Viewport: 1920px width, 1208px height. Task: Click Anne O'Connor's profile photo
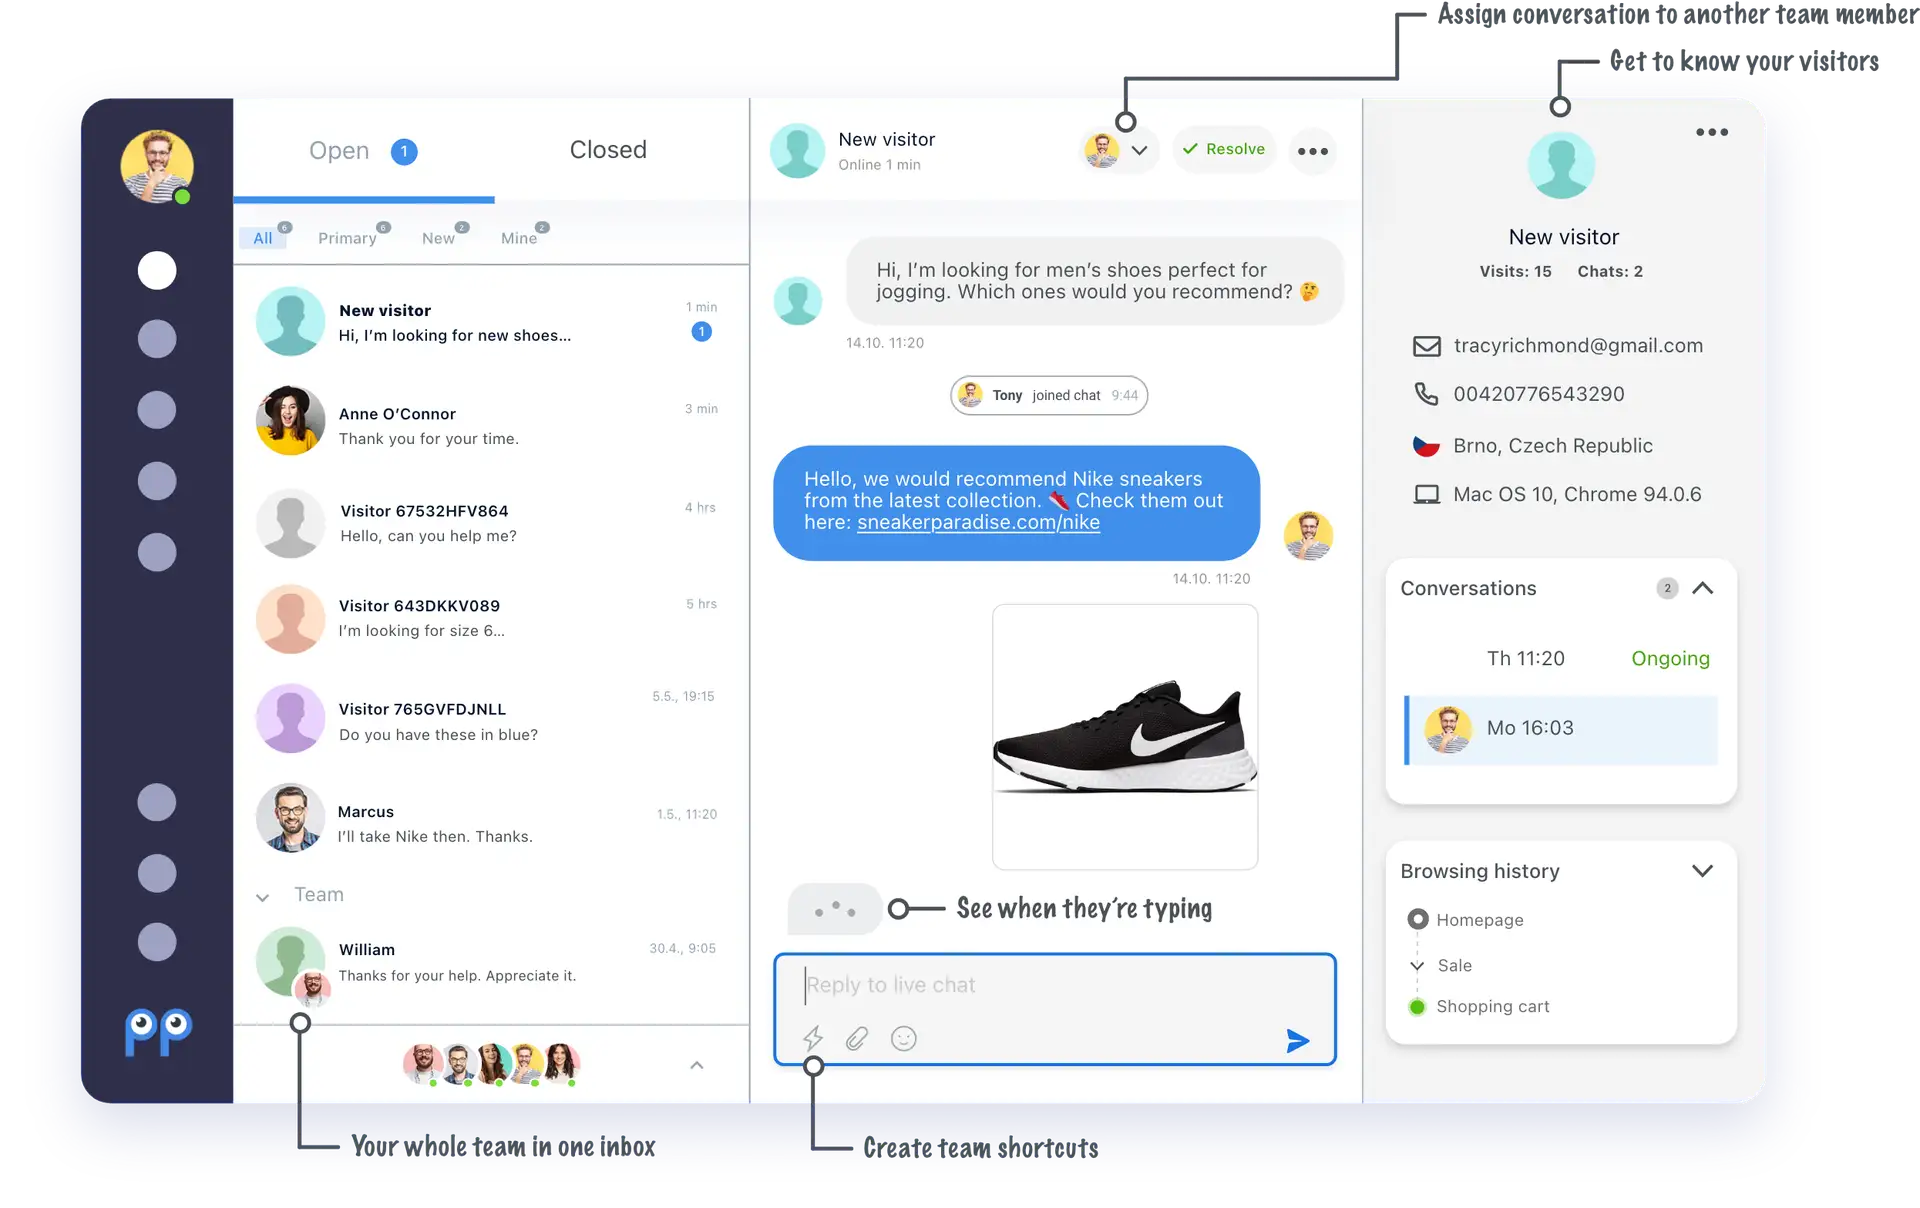(x=290, y=421)
